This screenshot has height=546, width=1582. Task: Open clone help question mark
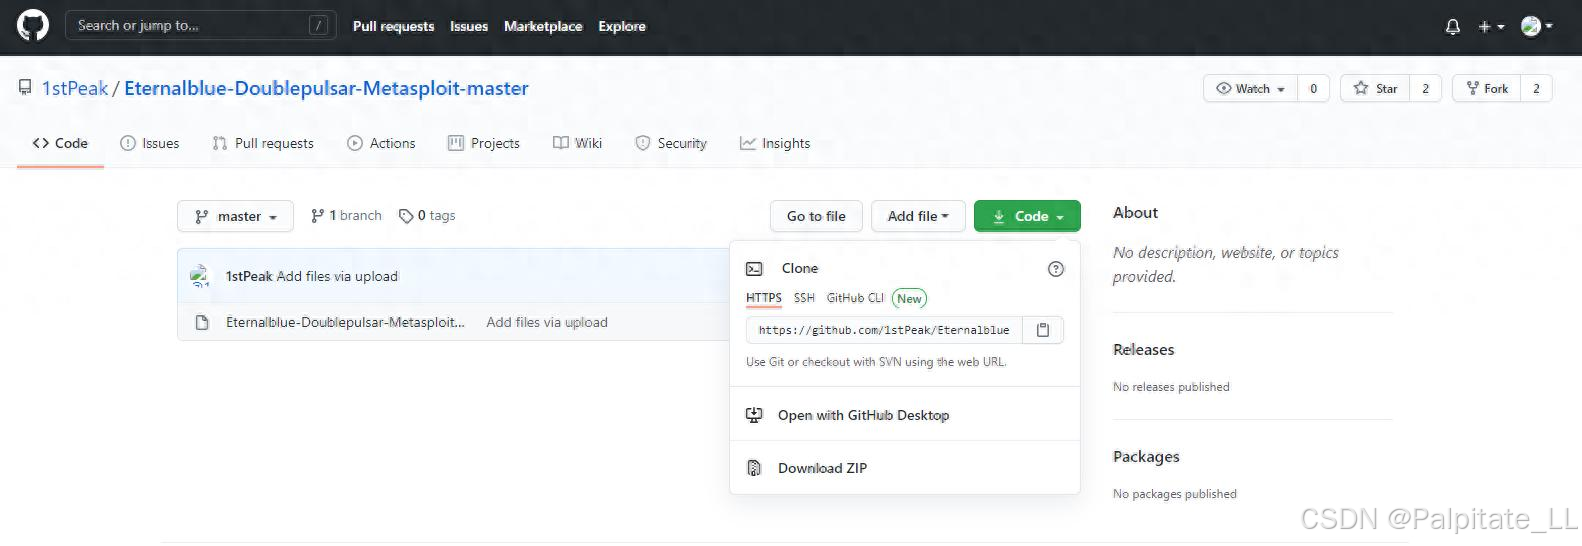point(1056,269)
